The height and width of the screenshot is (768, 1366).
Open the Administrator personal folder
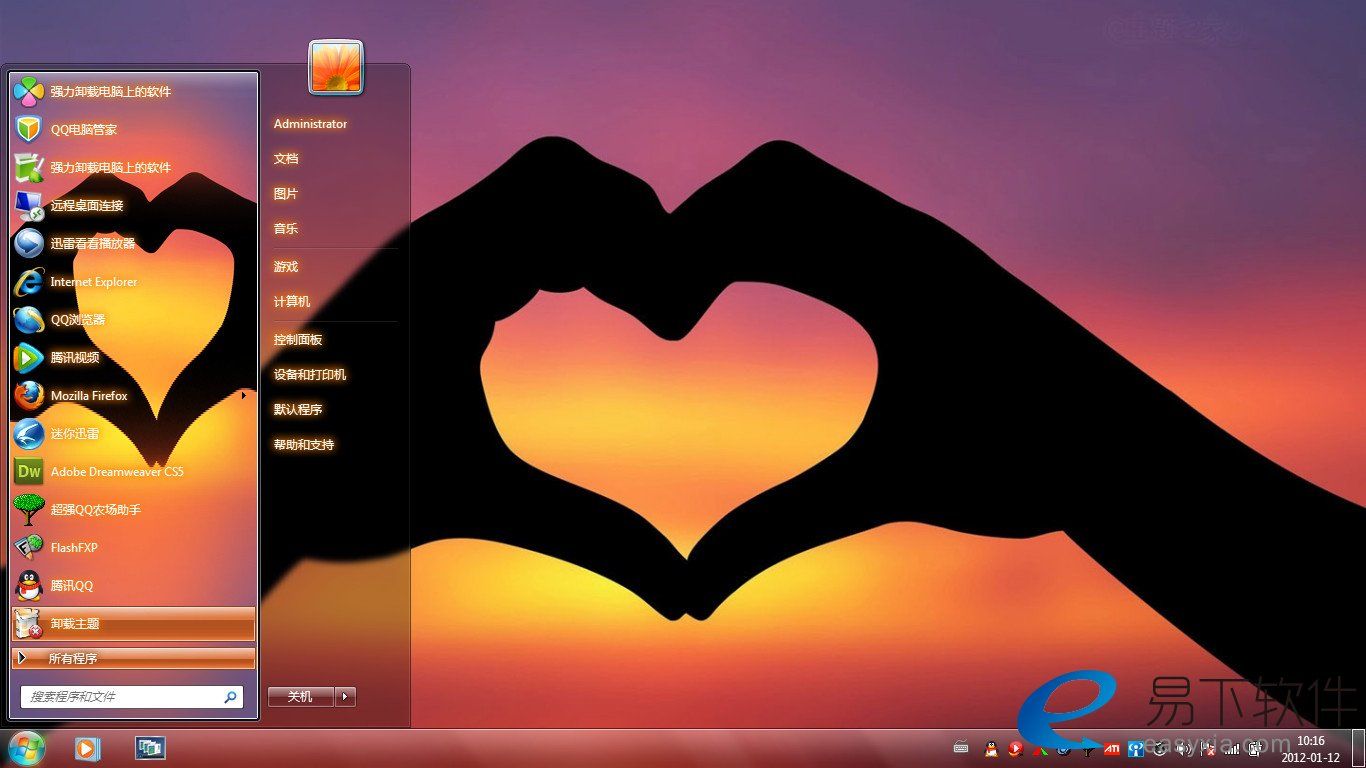pos(311,124)
